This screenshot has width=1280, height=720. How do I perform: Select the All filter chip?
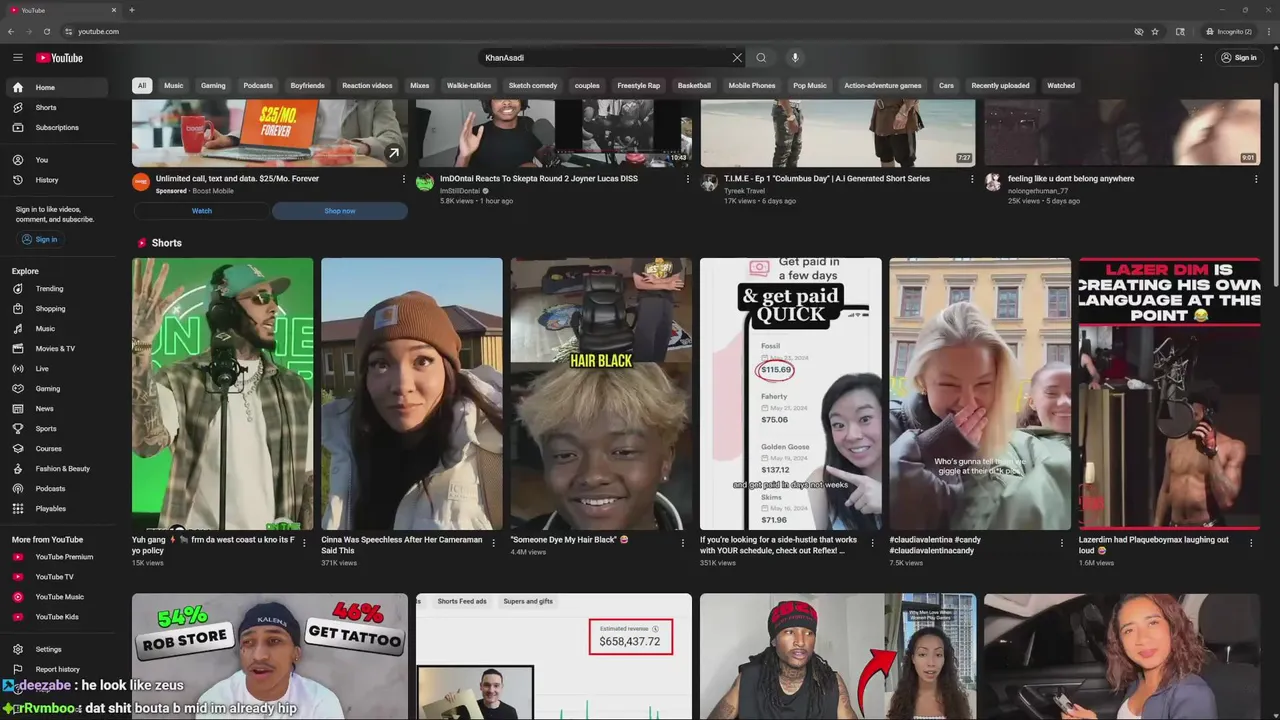142,85
